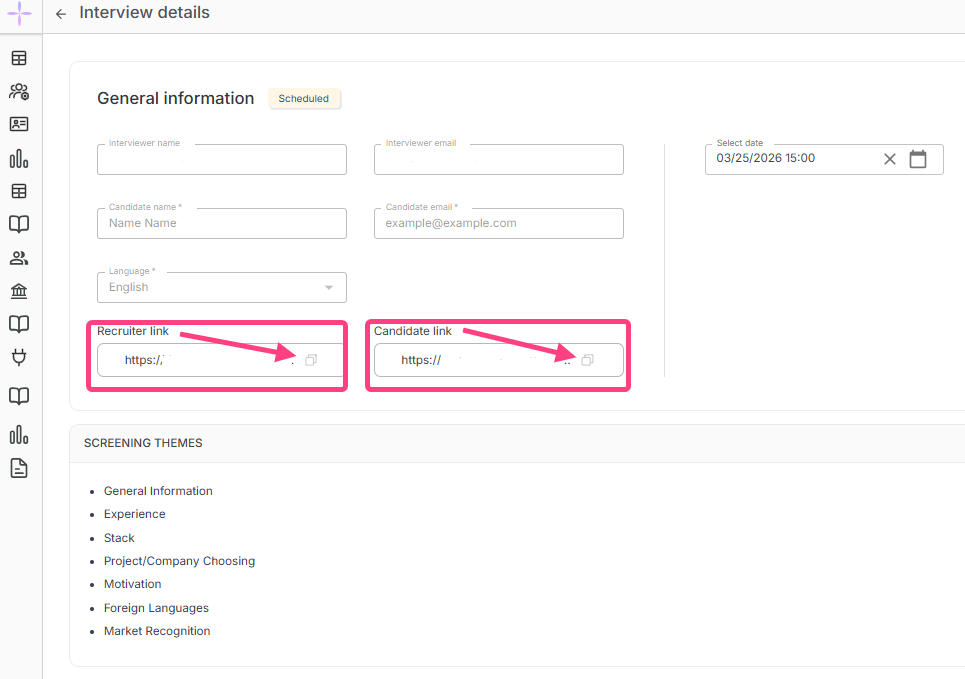Image resolution: width=965 pixels, height=679 pixels.
Task: Click the Language dropdown arrow
Action: pyautogui.click(x=329, y=288)
